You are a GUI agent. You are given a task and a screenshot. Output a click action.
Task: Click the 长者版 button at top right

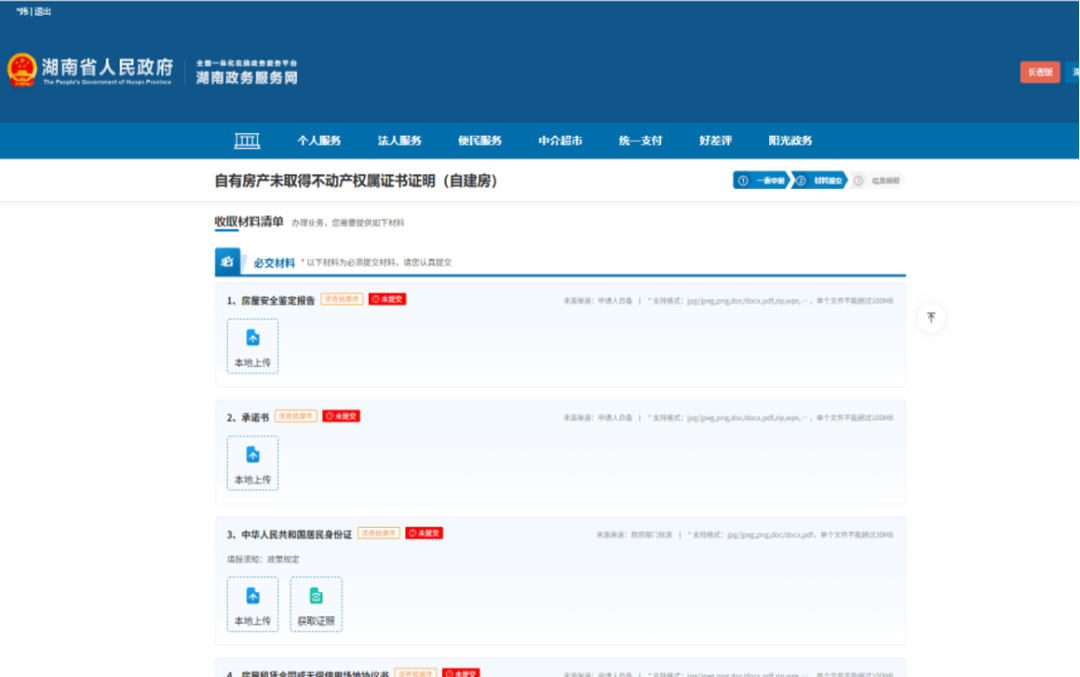[1038, 72]
